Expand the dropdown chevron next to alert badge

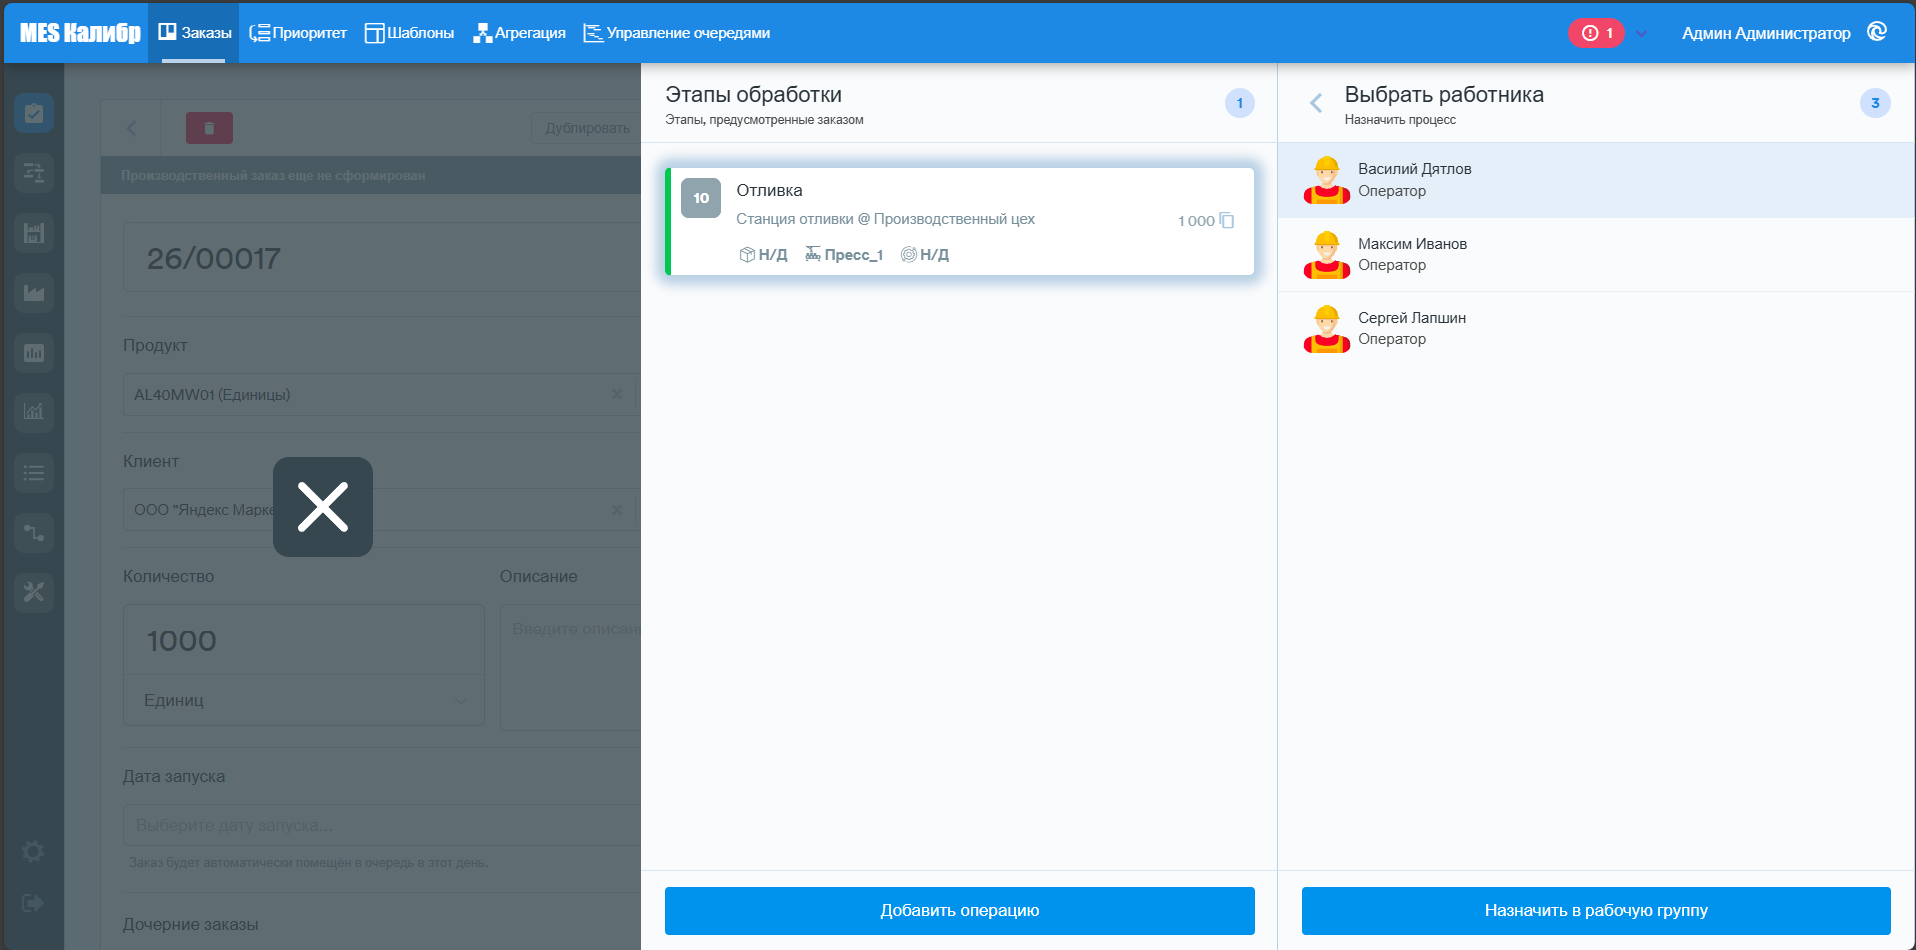click(x=1641, y=33)
